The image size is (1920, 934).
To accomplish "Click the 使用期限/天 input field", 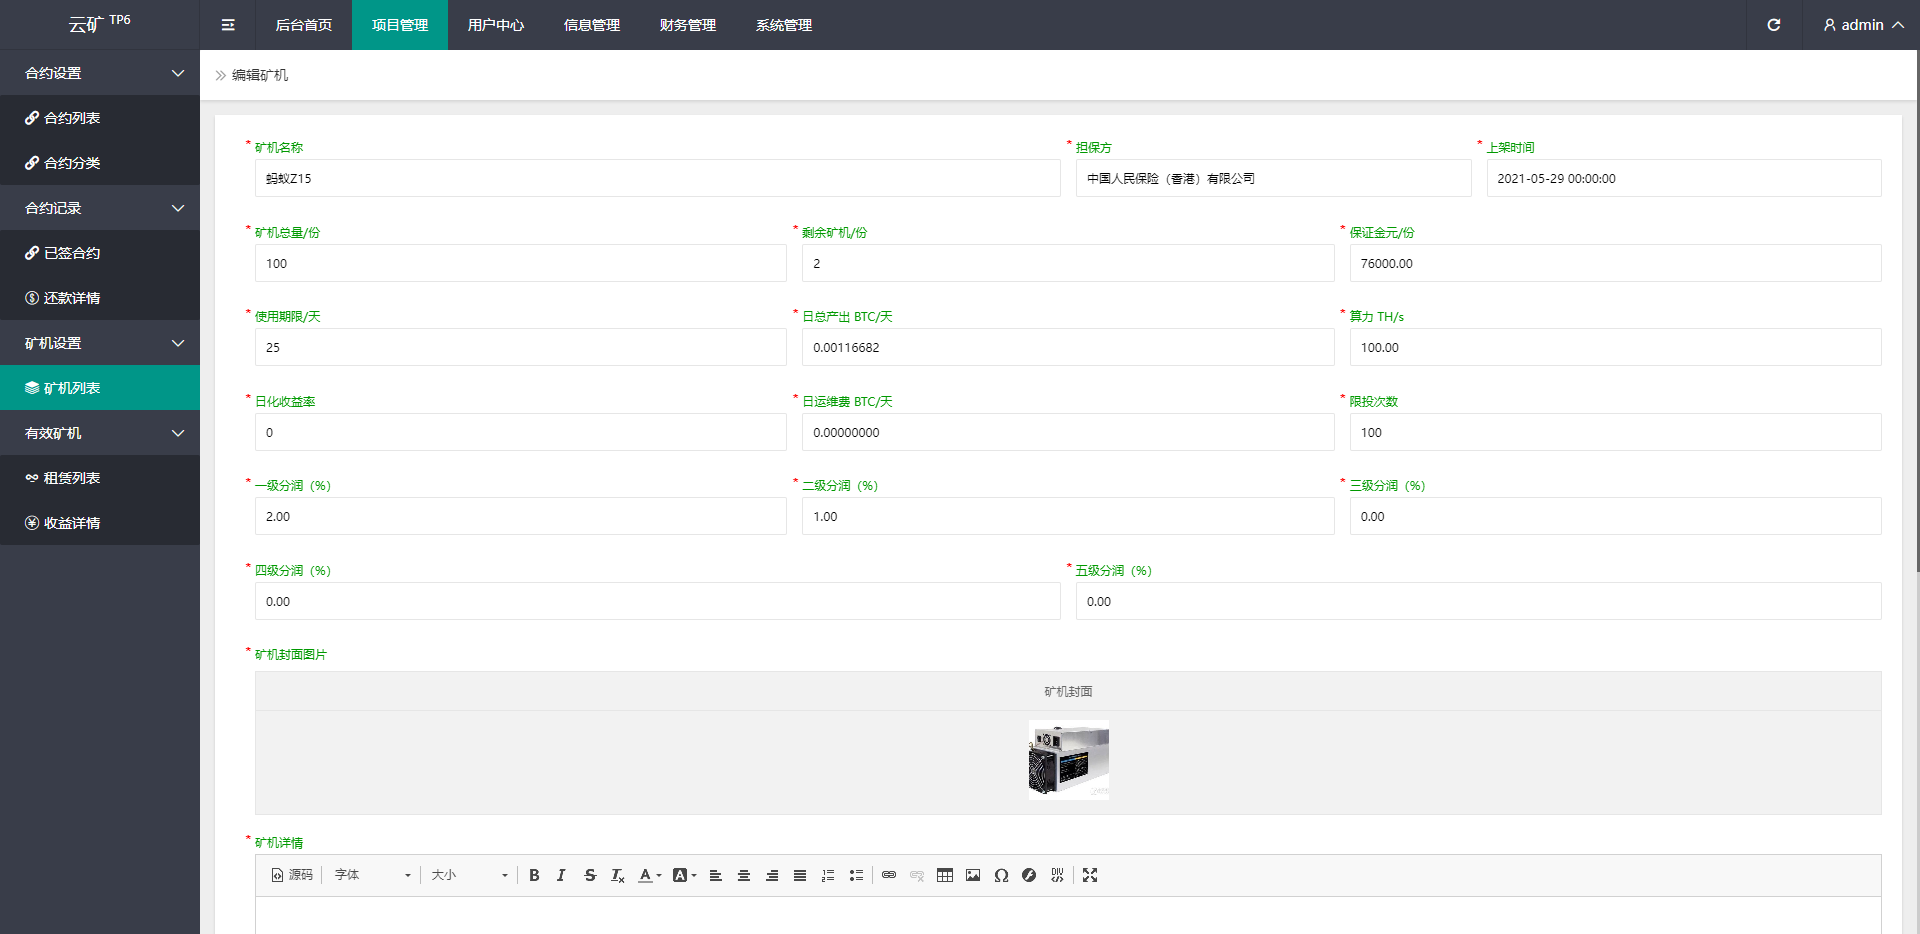I will click(521, 347).
